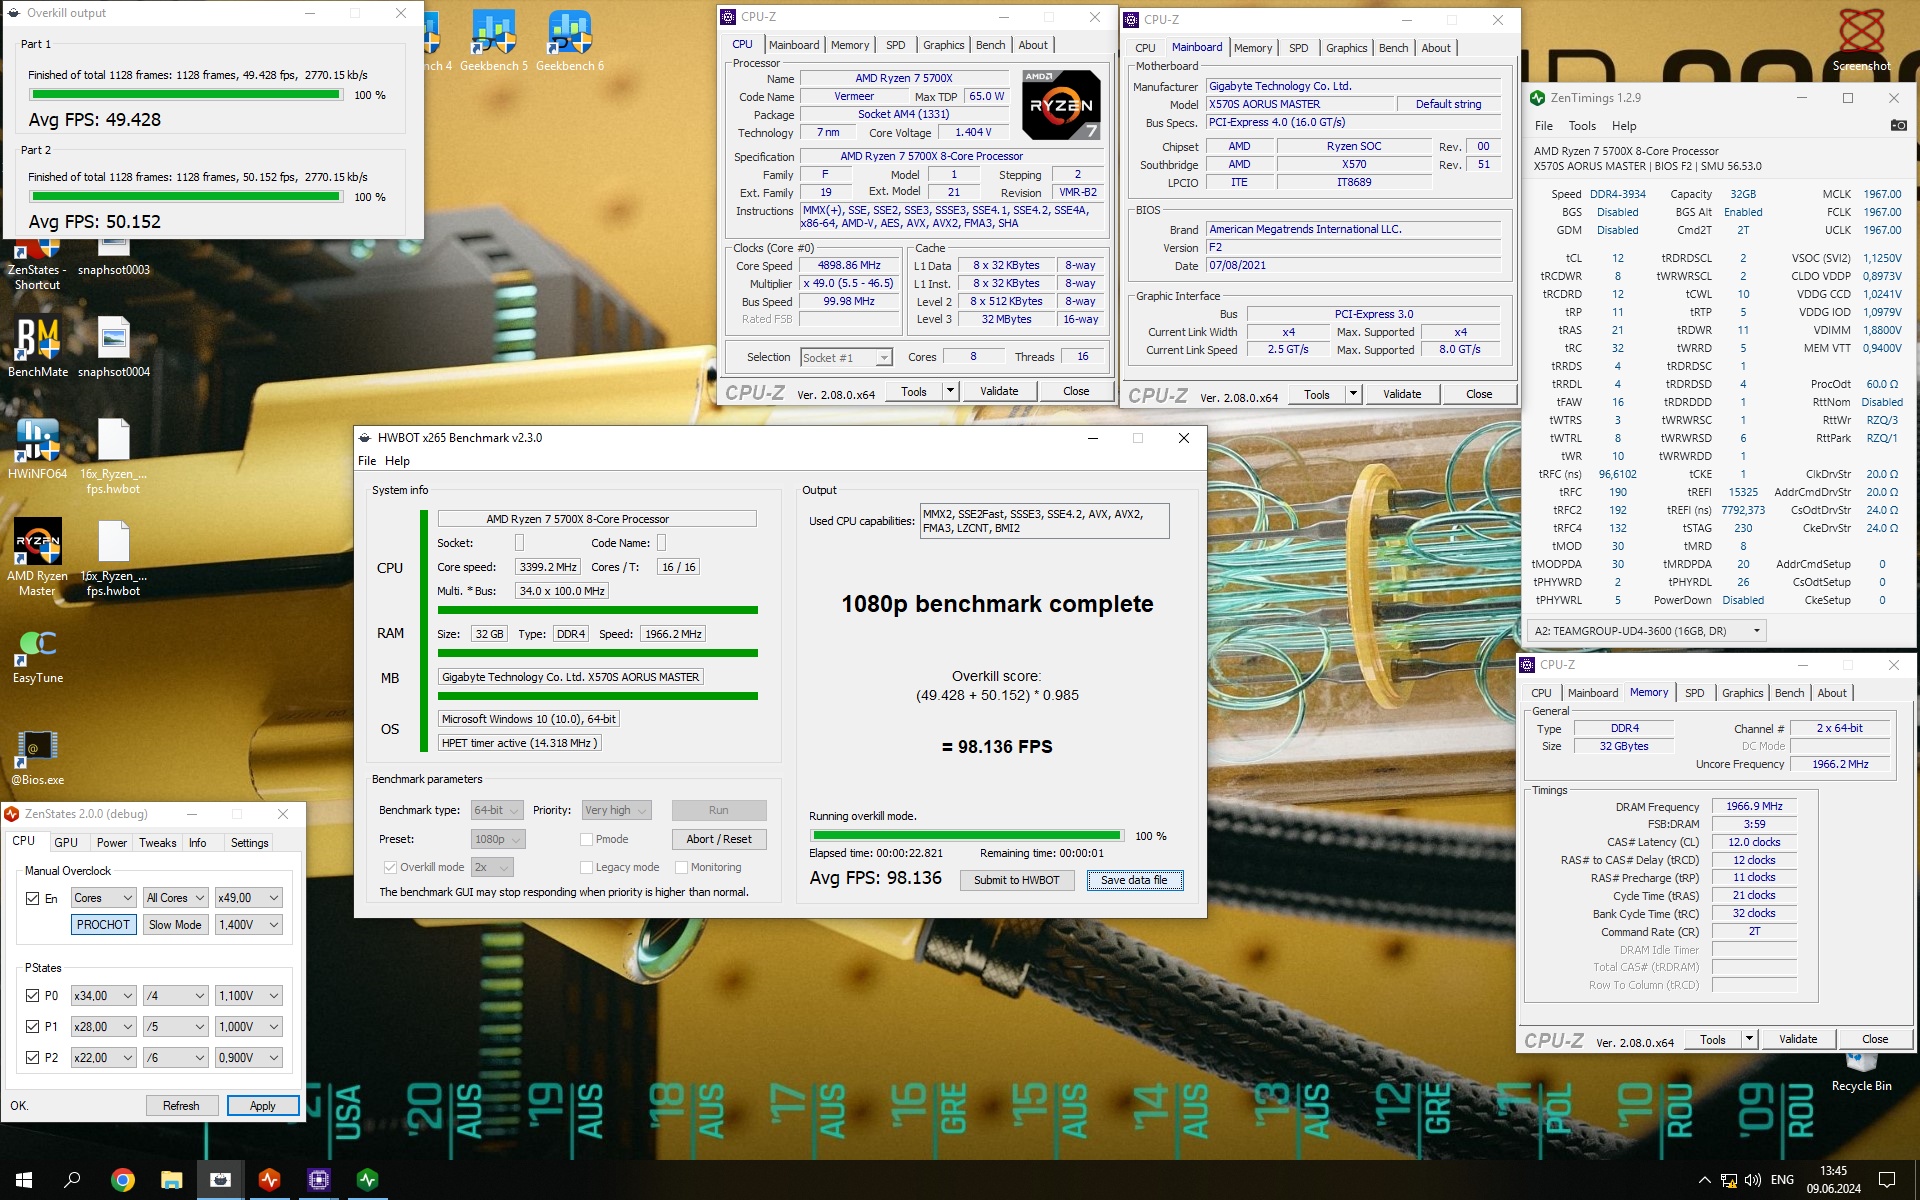Open the 1,400V voltage dropdown
Screen dimensions: 1920x1200
coord(249,925)
